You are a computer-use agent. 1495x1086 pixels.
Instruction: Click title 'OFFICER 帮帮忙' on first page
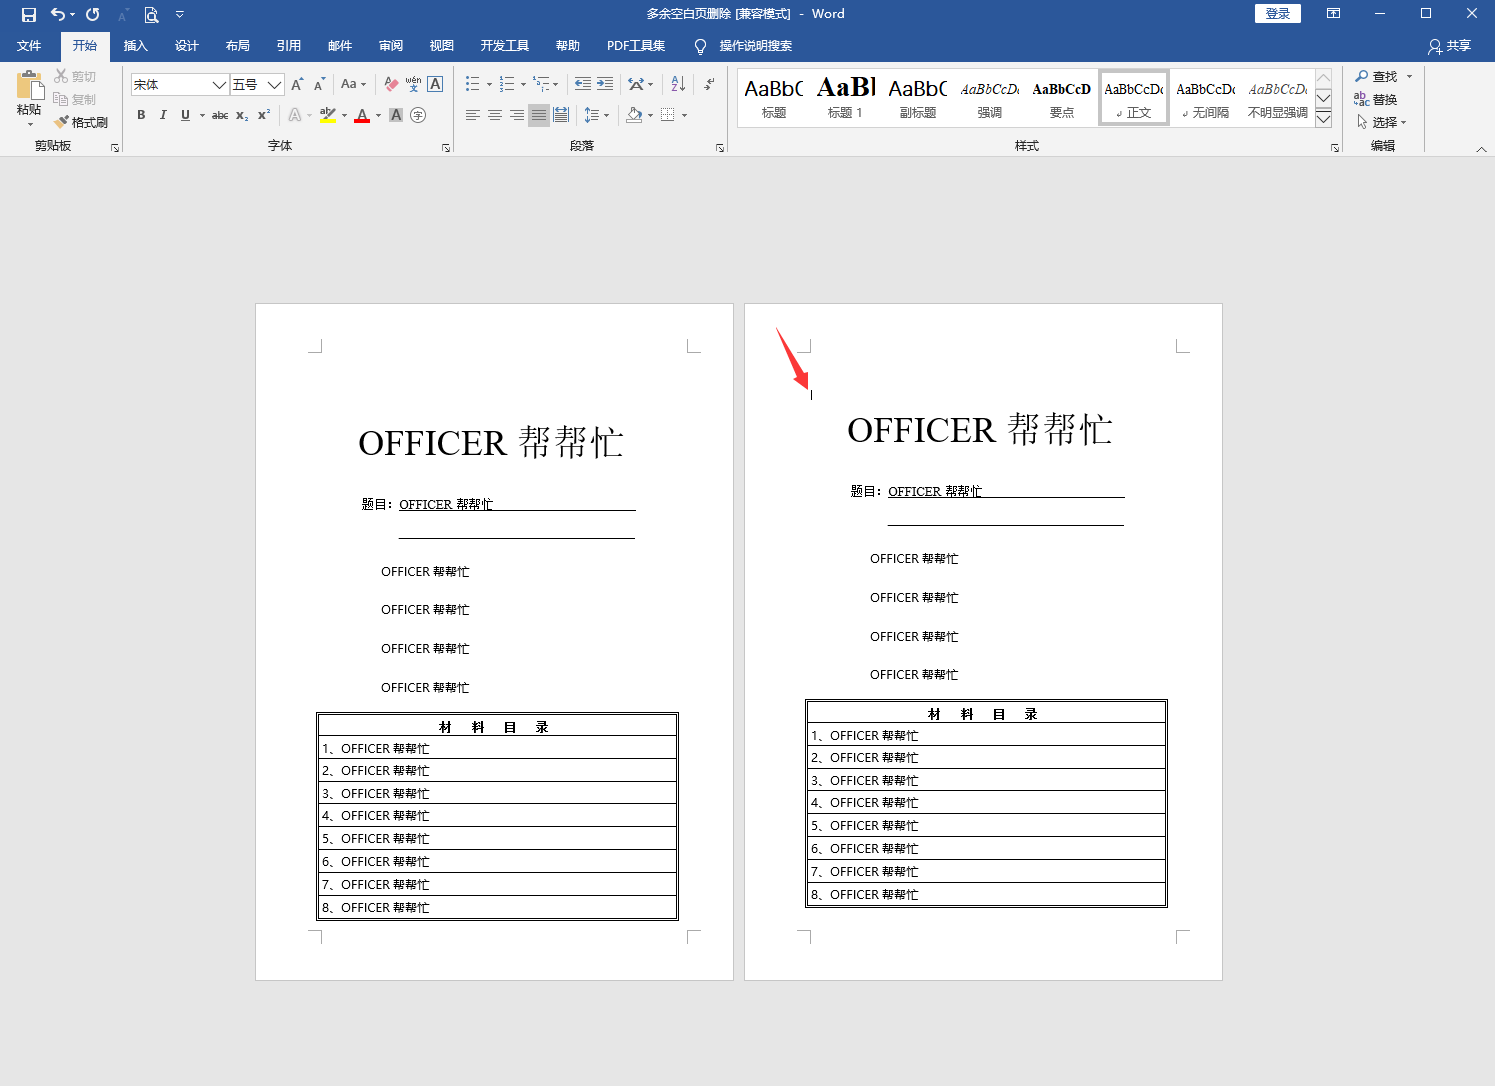491,442
